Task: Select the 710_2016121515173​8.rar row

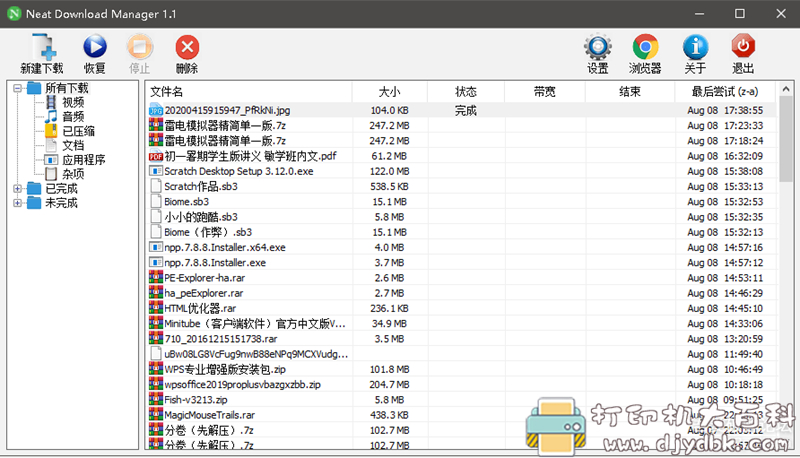Action: [462, 339]
